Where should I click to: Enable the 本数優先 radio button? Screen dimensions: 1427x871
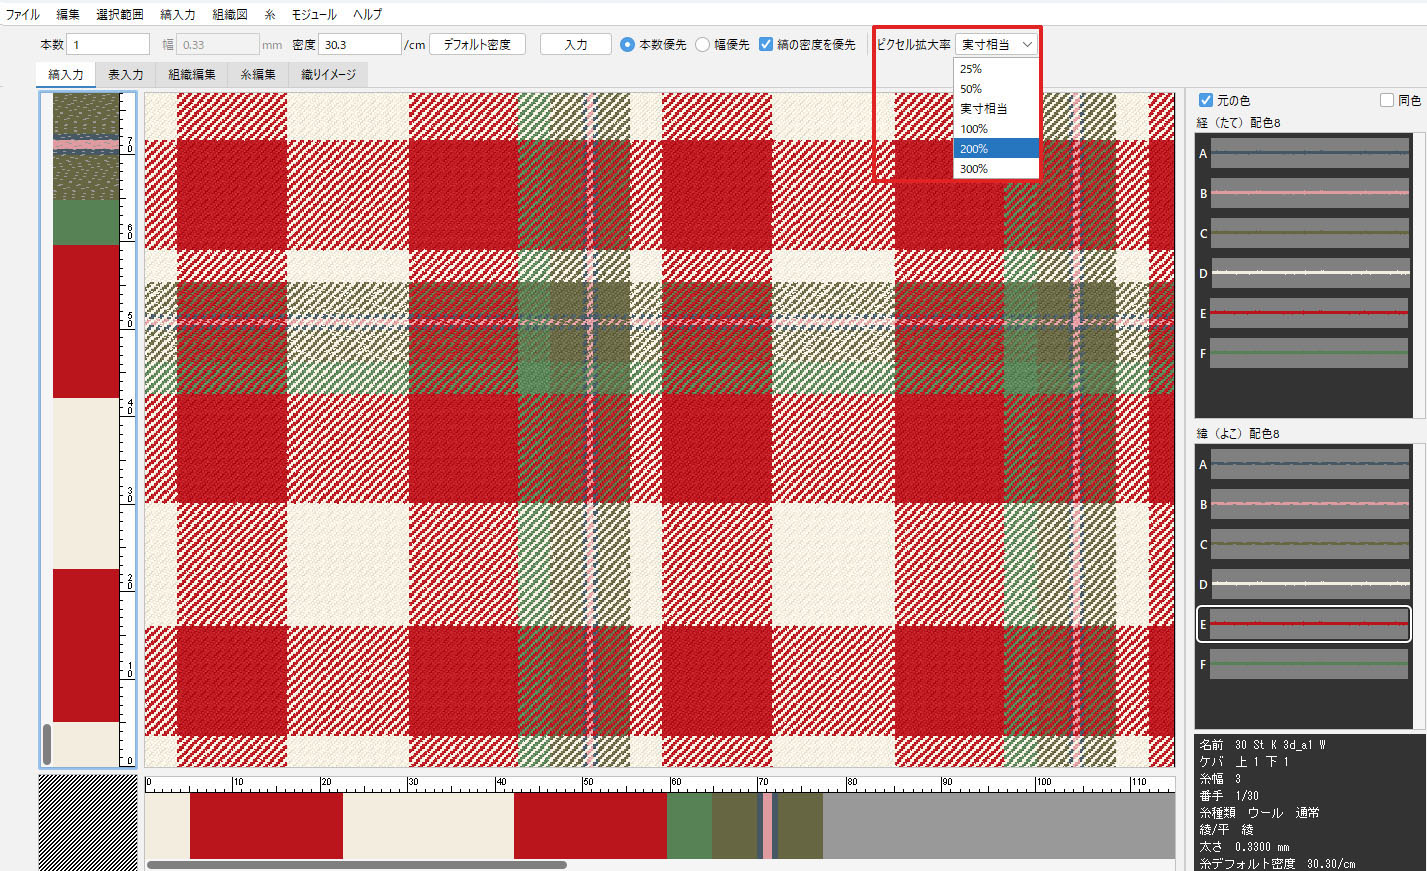[x=627, y=45]
